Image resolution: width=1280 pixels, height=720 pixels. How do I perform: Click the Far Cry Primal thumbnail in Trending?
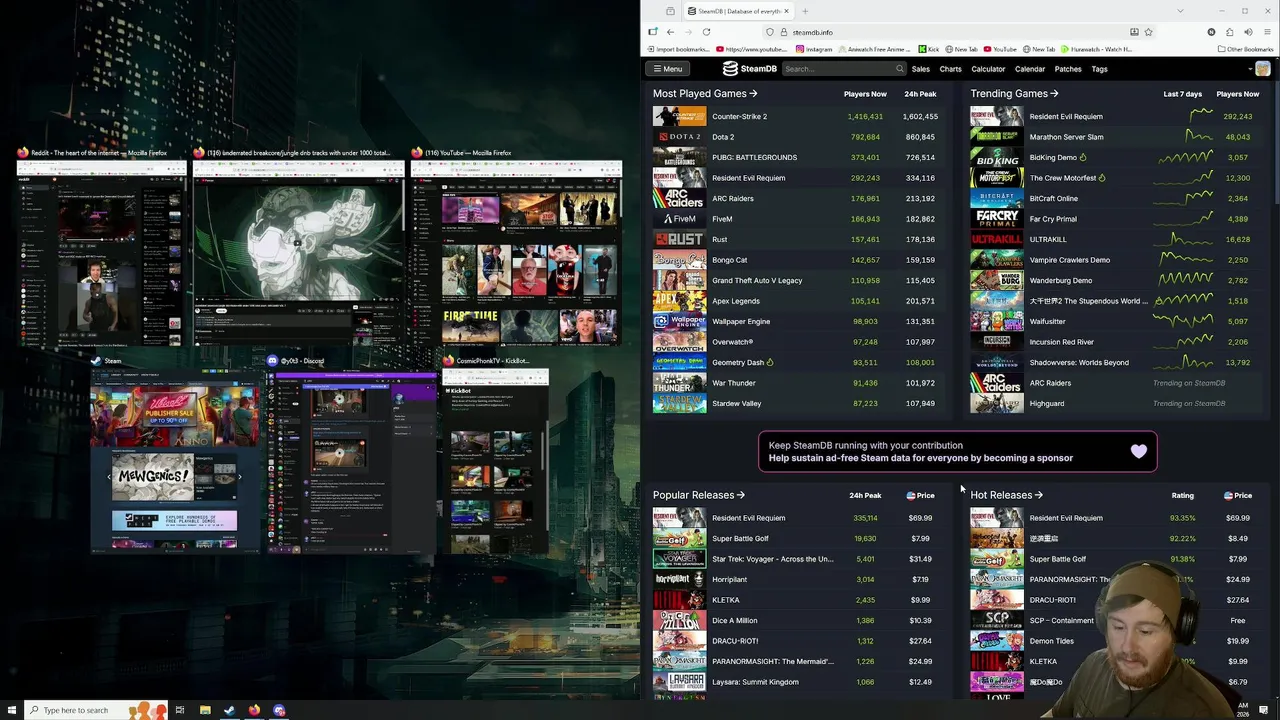[x=996, y=219]
